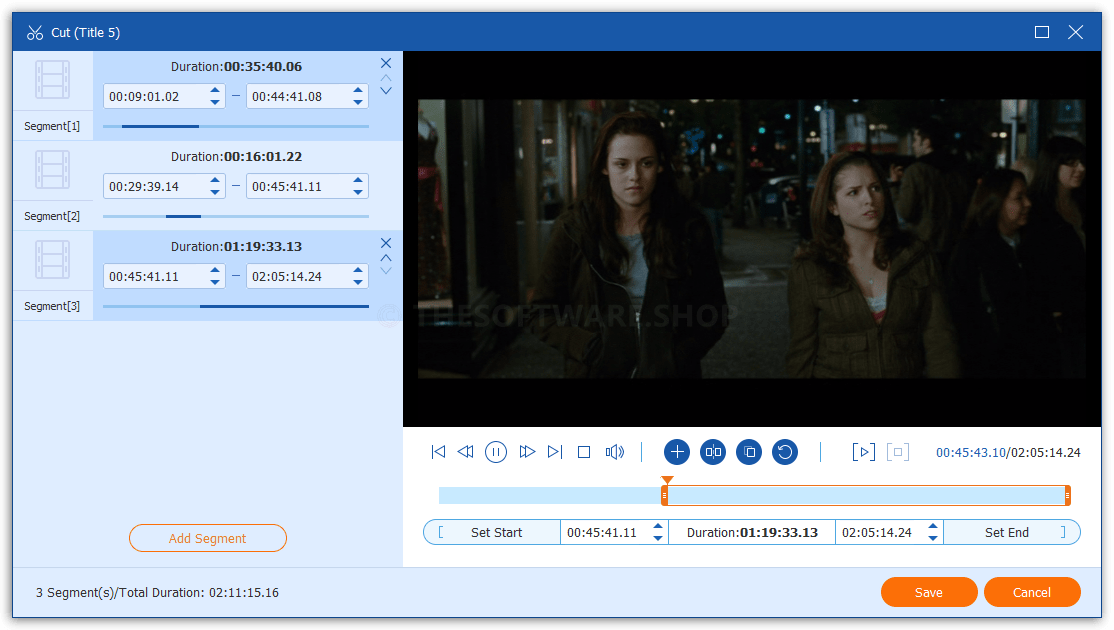The image size is (1114, 630).
Task: Decrease Segment[2] start time 00:29:39.14
Action: point(215,192)
